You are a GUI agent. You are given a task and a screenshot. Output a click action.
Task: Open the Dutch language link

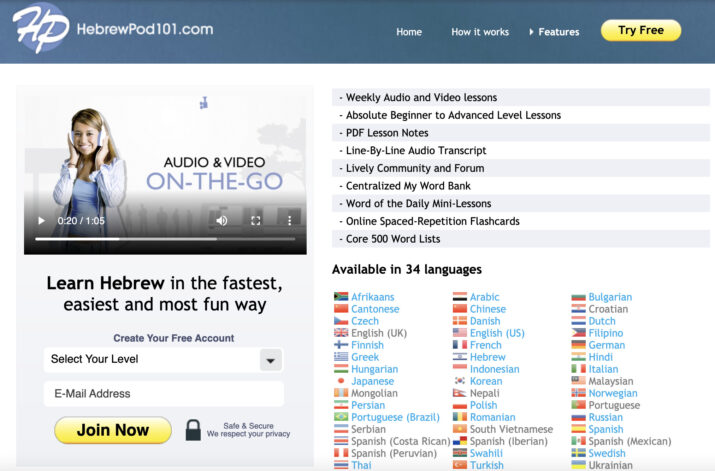602,321
